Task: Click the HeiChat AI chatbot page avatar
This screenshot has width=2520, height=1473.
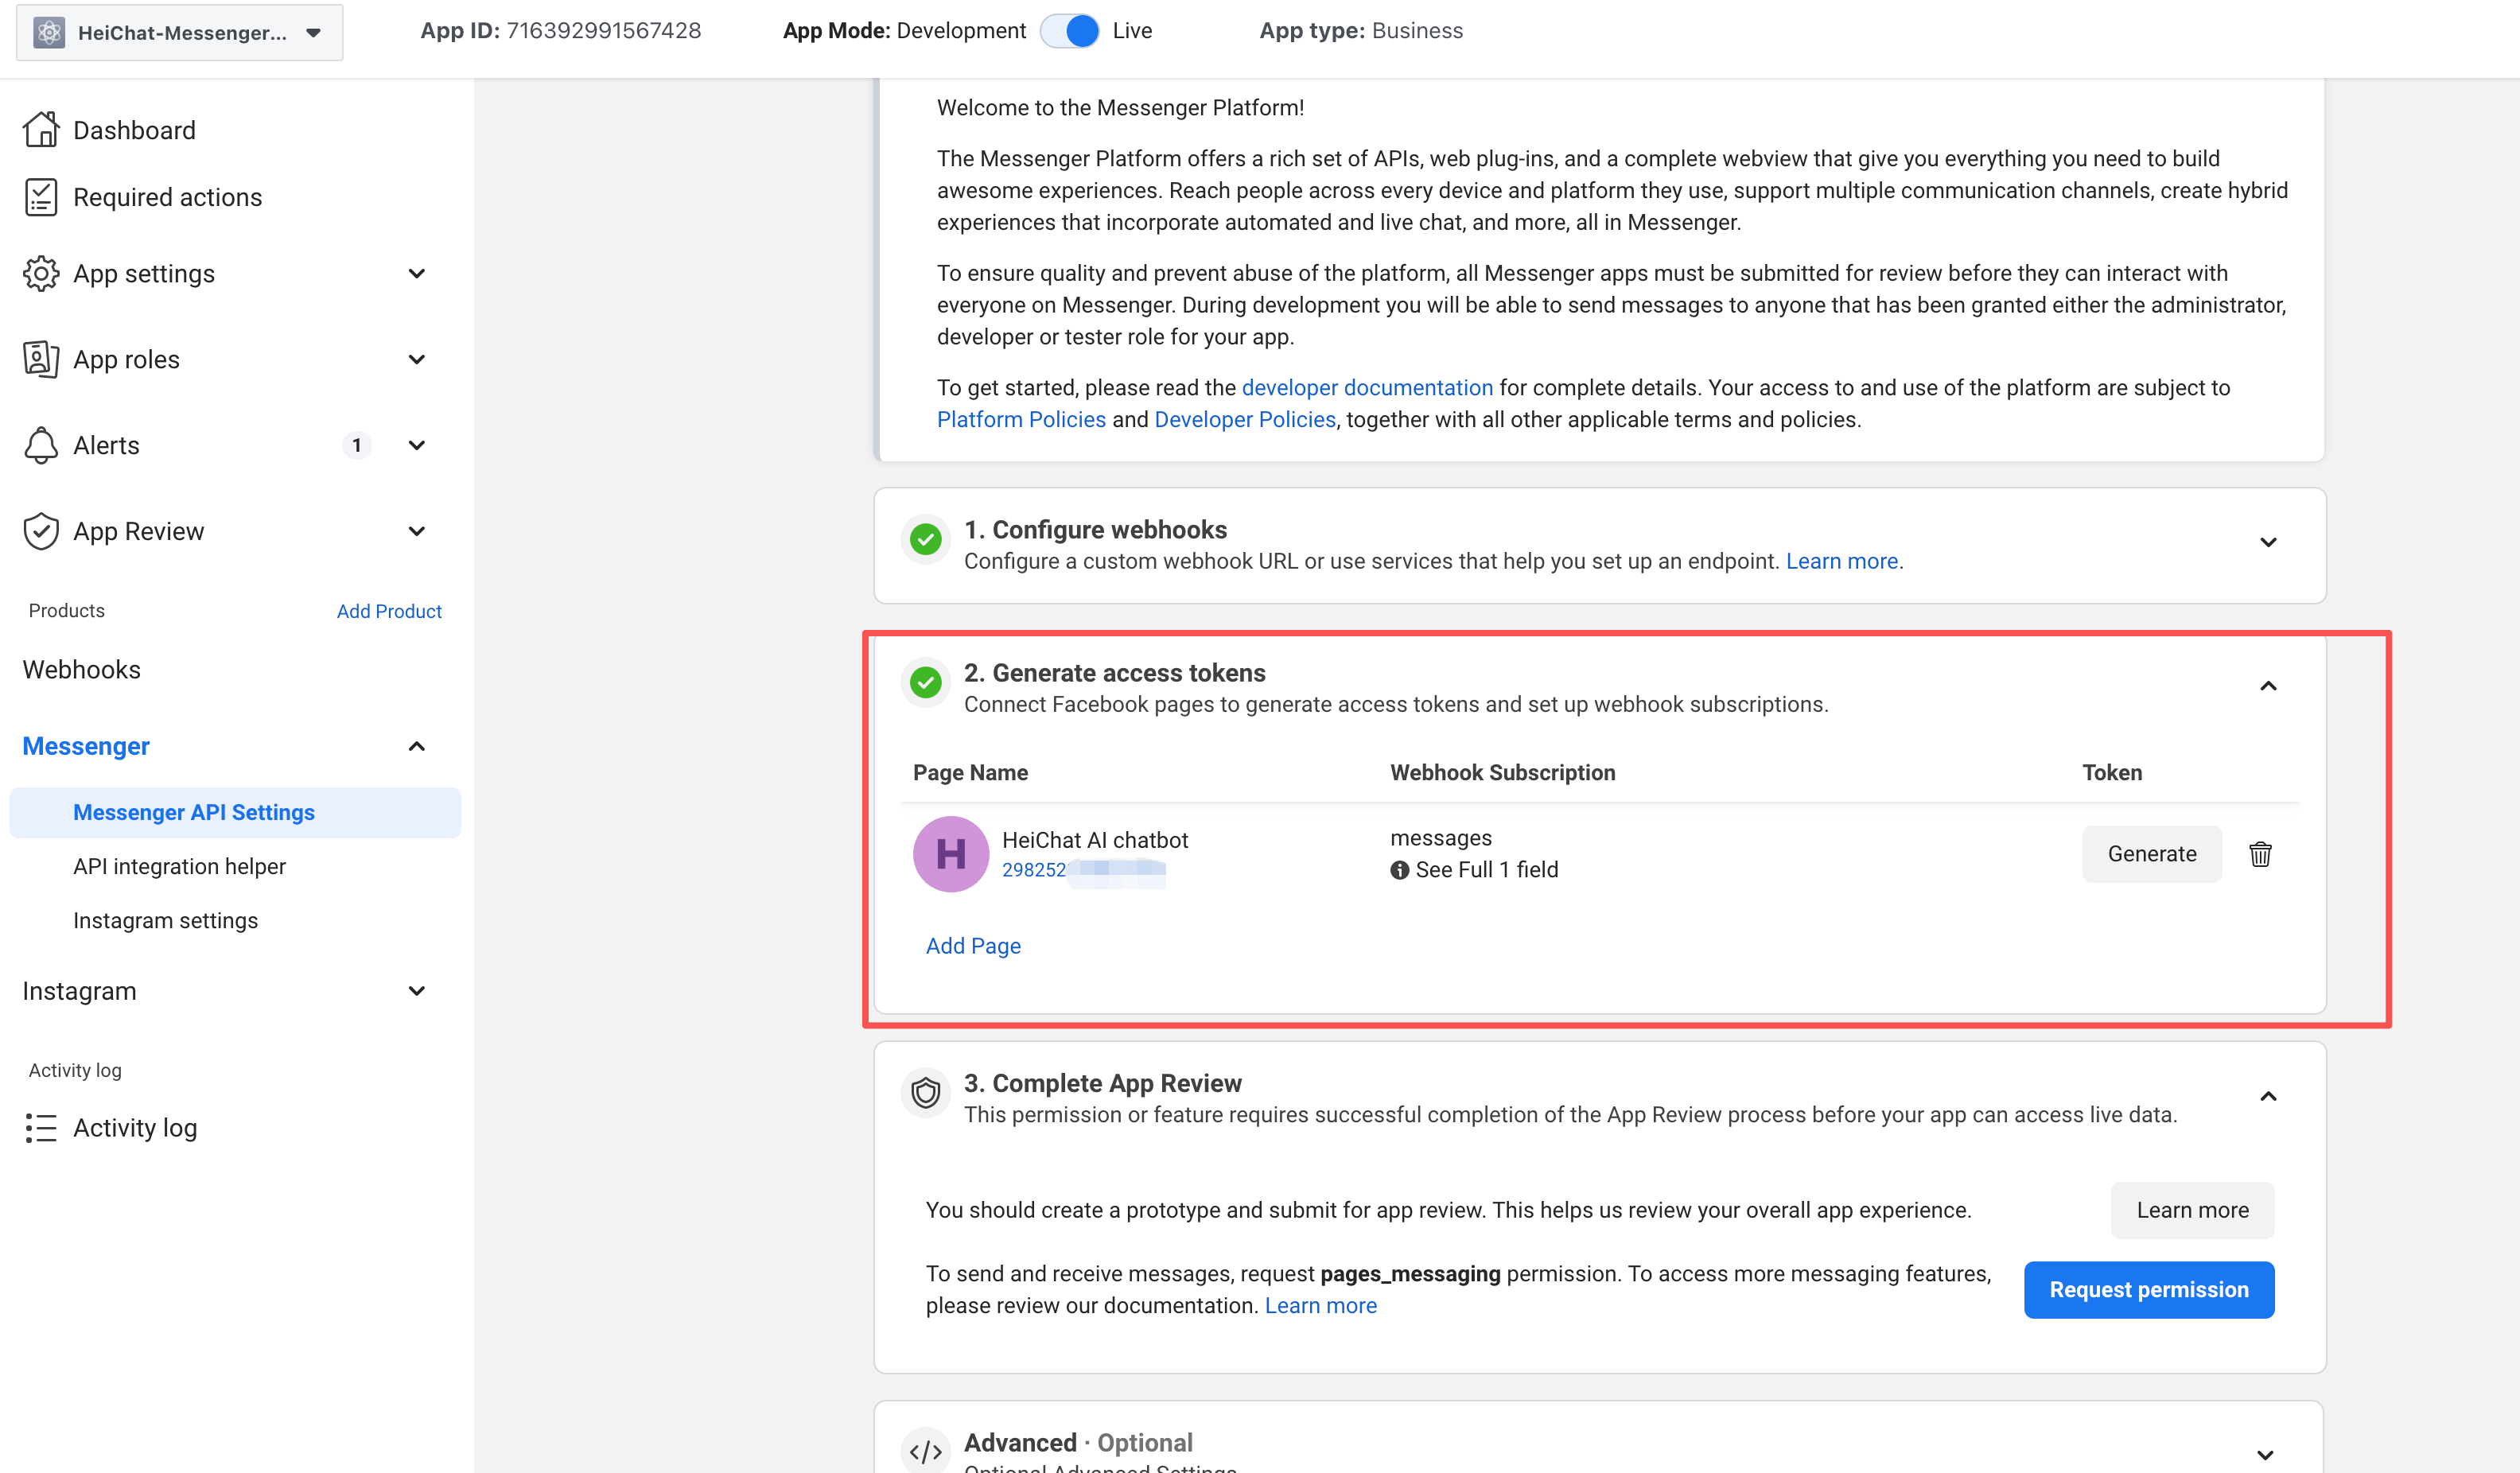Action: (950, 854)
